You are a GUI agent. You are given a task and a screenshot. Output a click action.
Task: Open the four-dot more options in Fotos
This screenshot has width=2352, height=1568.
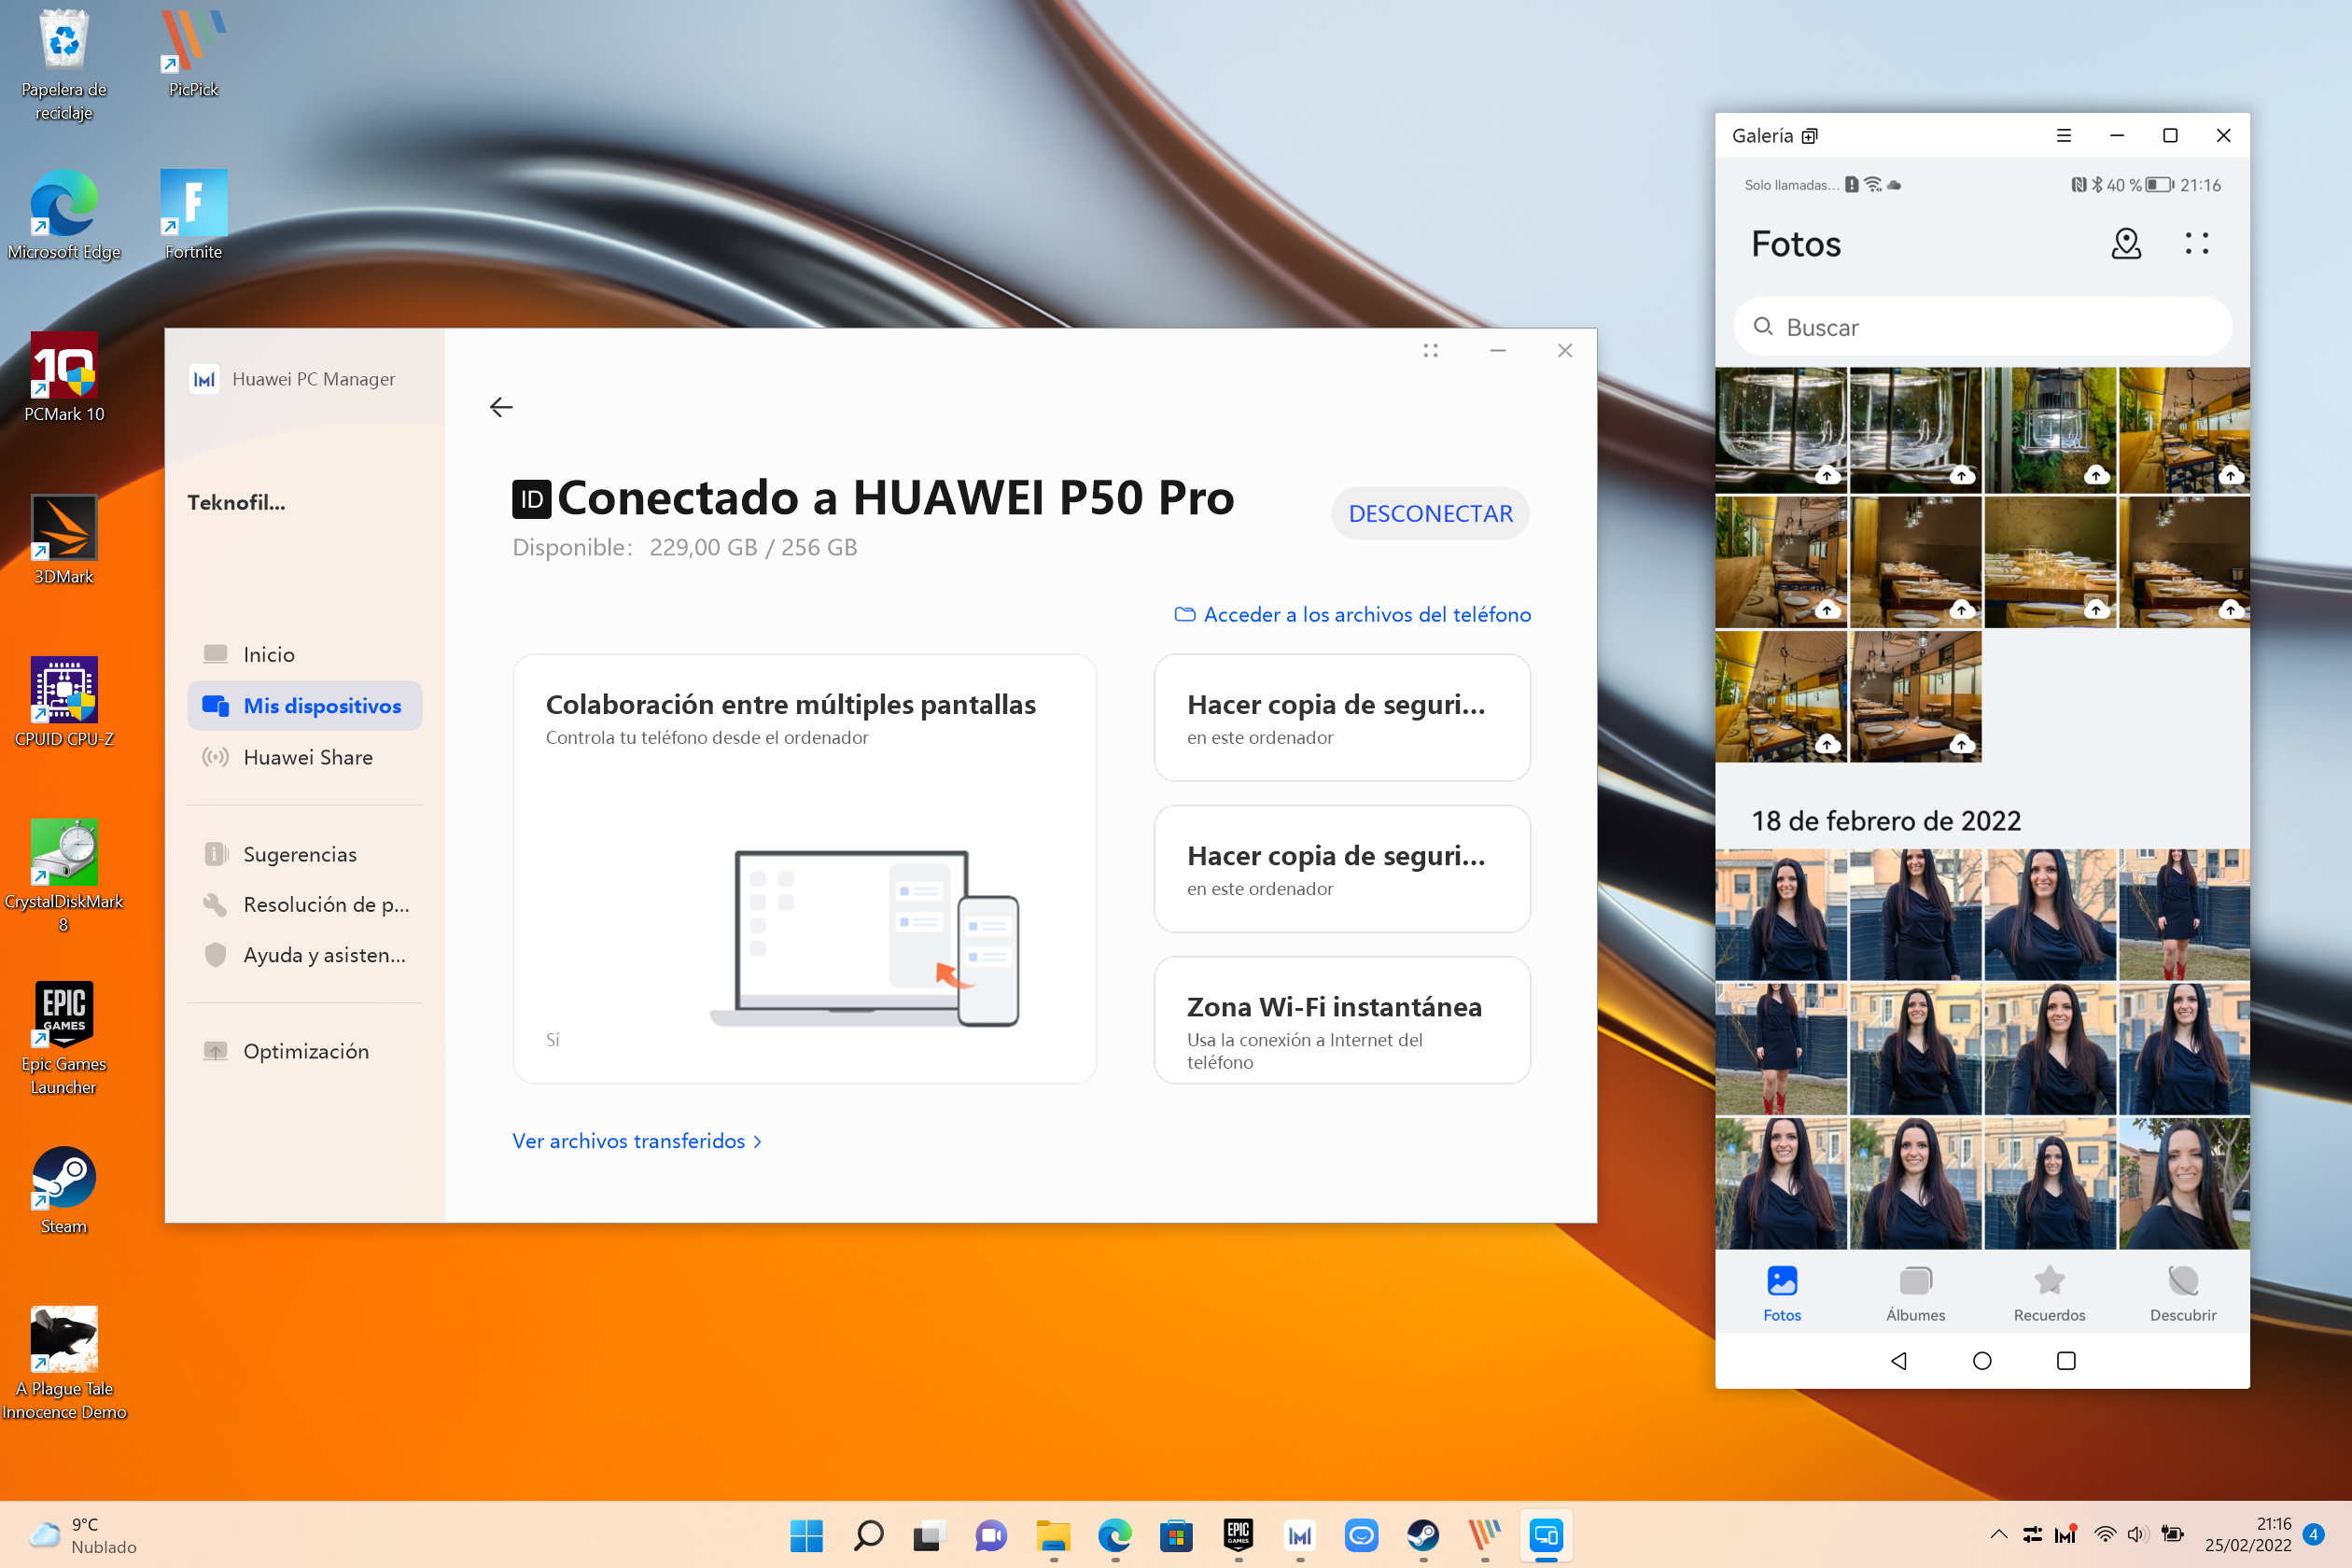point(2196,243)
